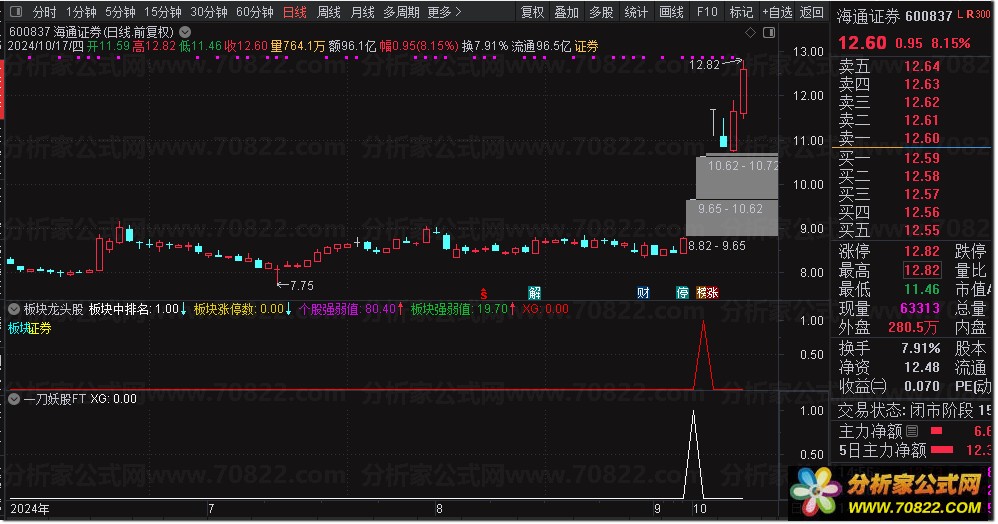Open the 统计 statistics tool

[x=636, y=12]
